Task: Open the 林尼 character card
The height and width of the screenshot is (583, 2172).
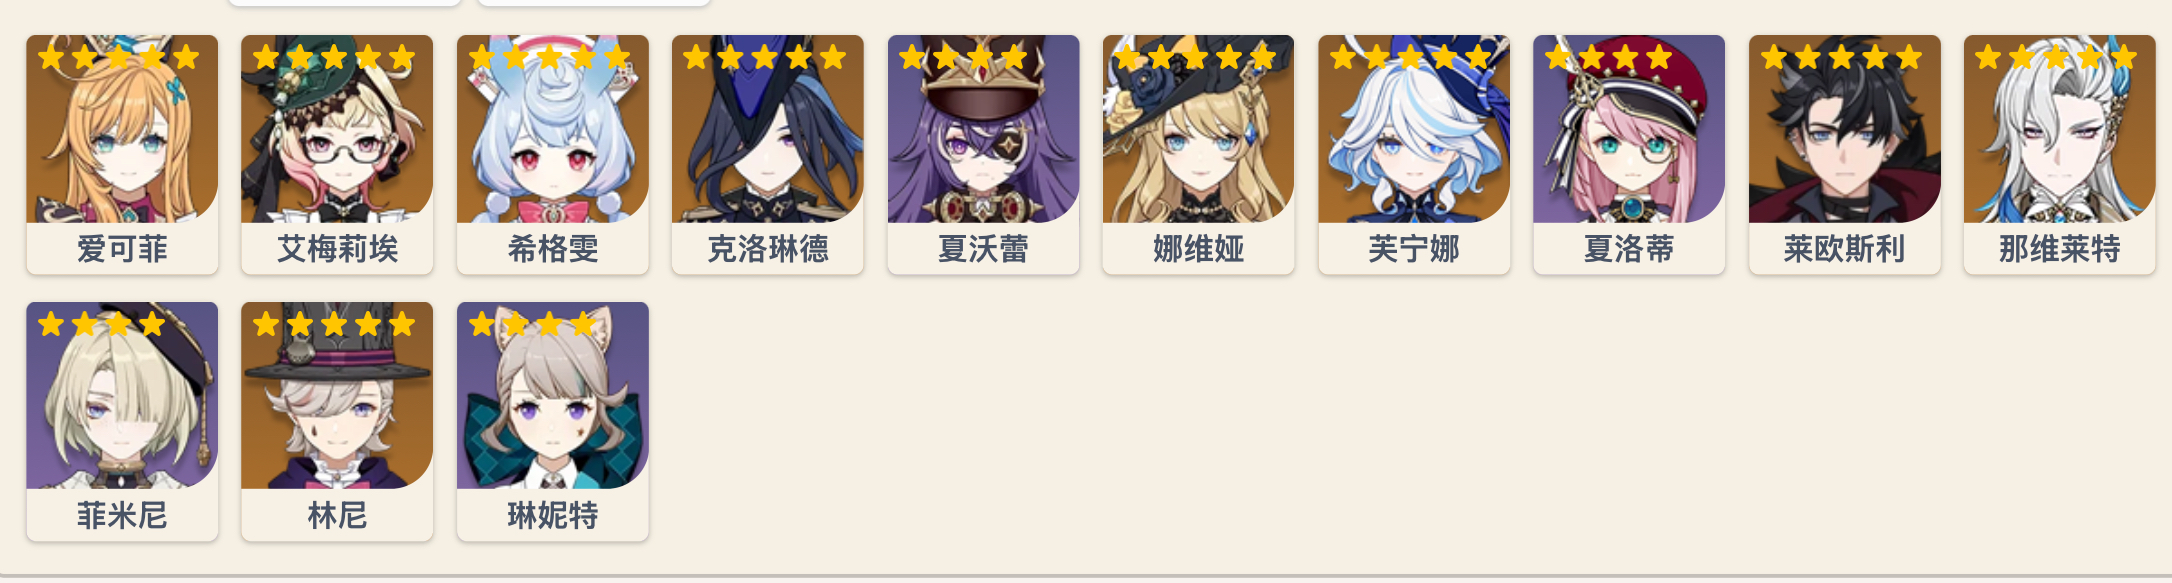Action: point(337,421)
